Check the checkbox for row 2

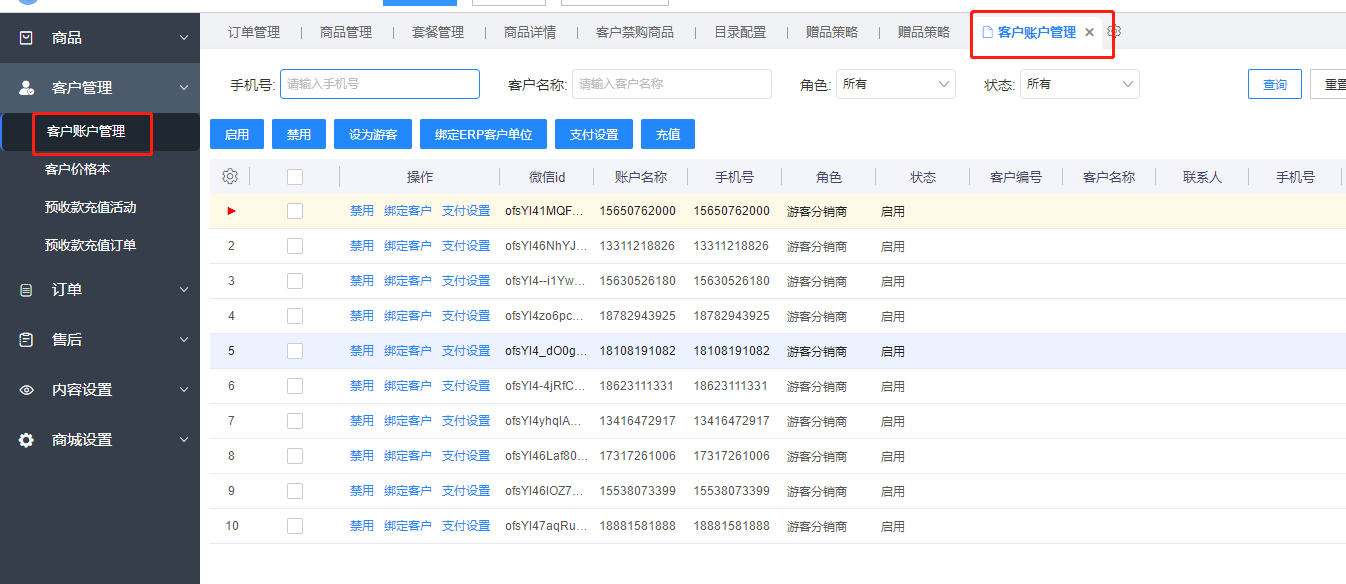(295, 246)
